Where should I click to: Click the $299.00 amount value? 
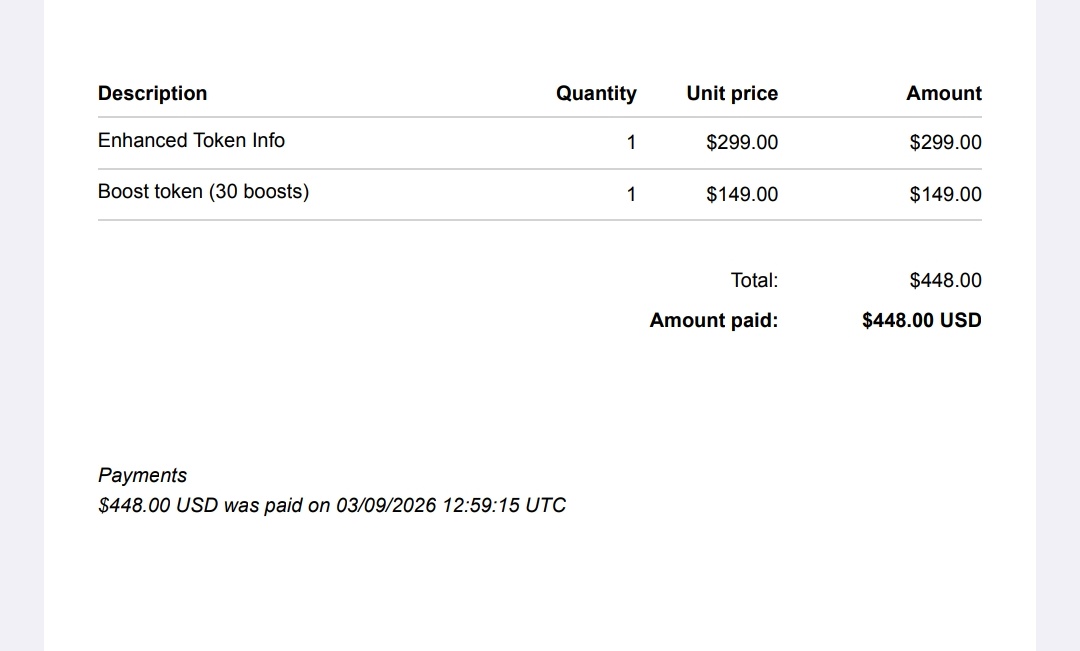click(x=946, y=143)
